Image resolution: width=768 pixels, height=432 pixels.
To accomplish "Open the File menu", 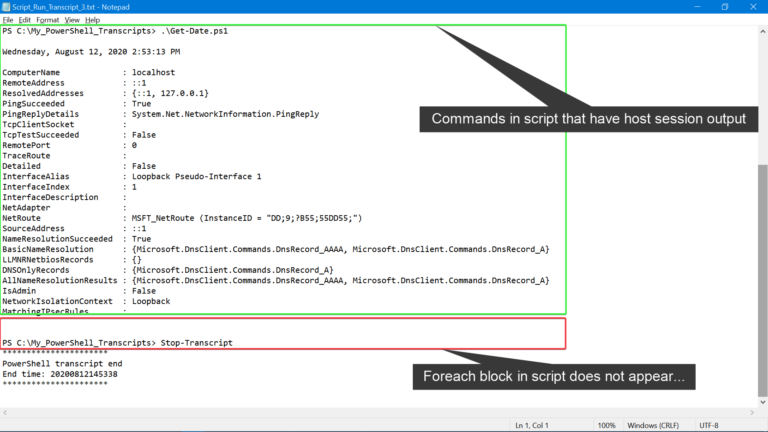I will (x=8, y=20).
